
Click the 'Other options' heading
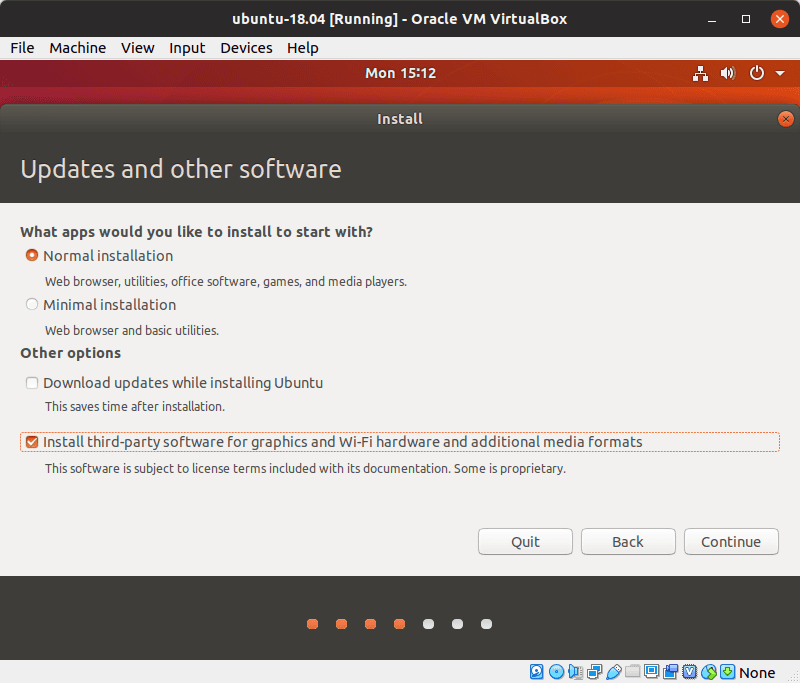[x=70, y=353]
